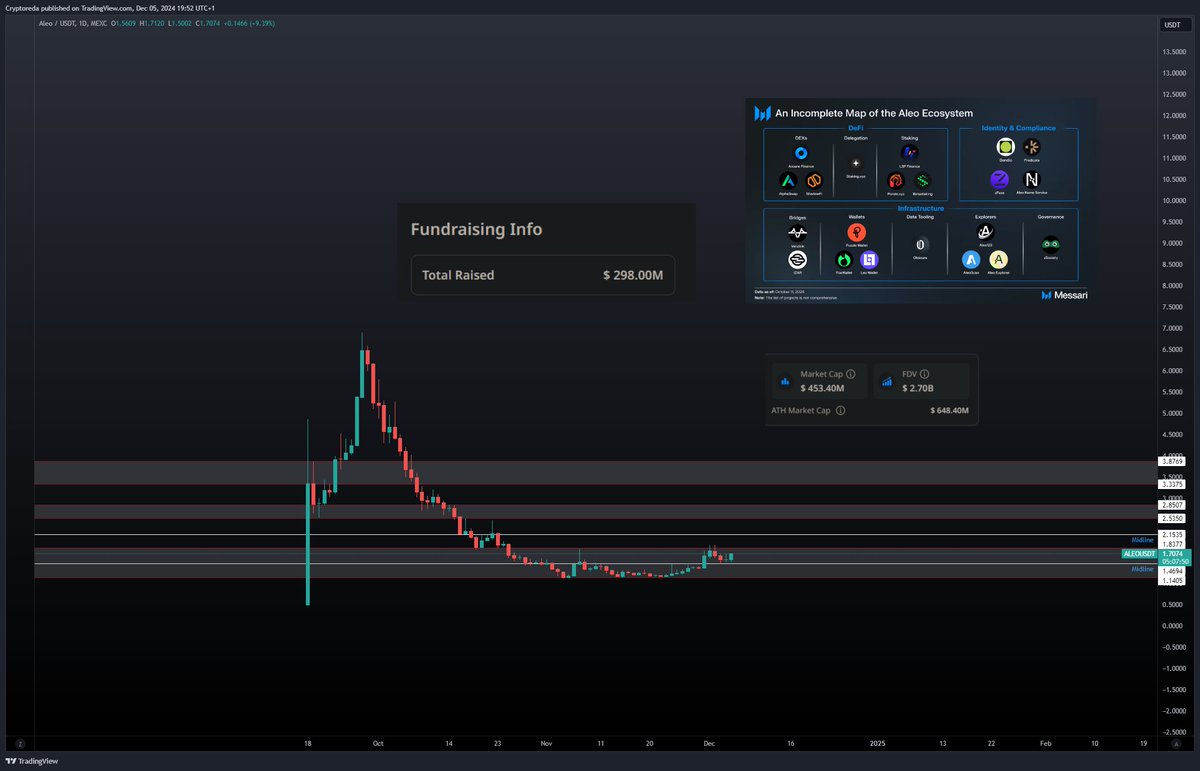
Task: Click the Messari logo beside the ecosystem title
Action: 763,113
